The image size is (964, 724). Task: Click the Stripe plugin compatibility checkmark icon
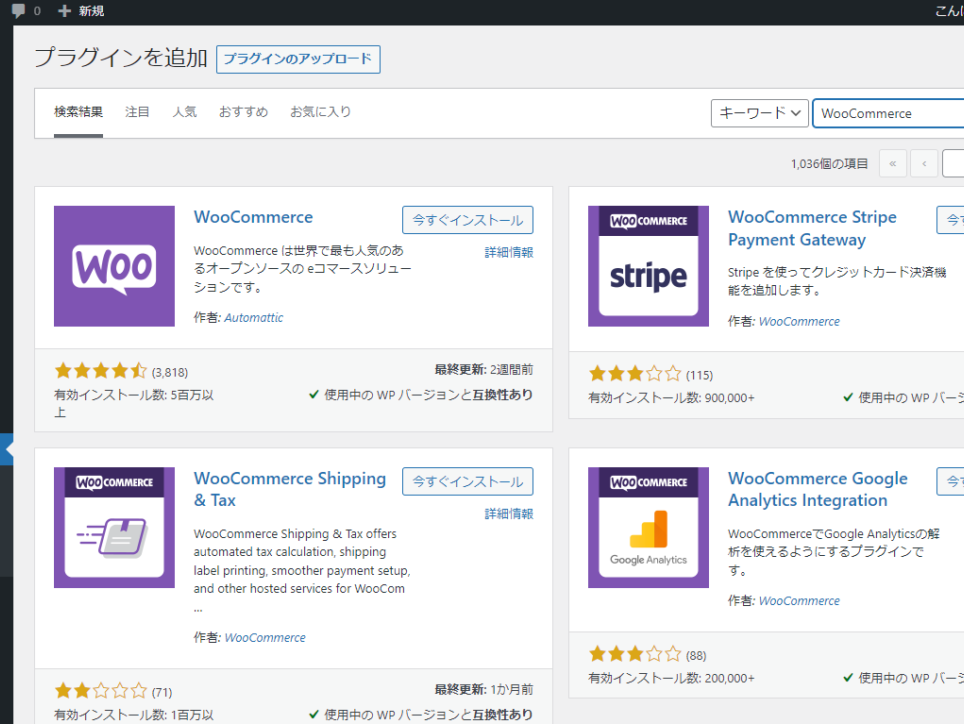pos(848,398)
